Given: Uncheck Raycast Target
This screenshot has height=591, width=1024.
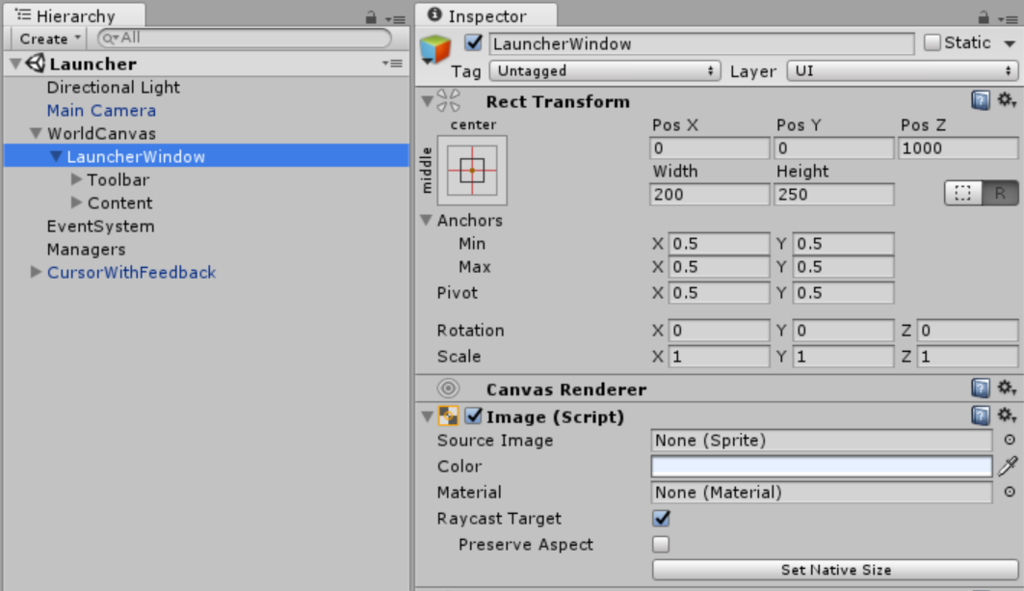Looking at the screenshot, I should tap(661, 519).
